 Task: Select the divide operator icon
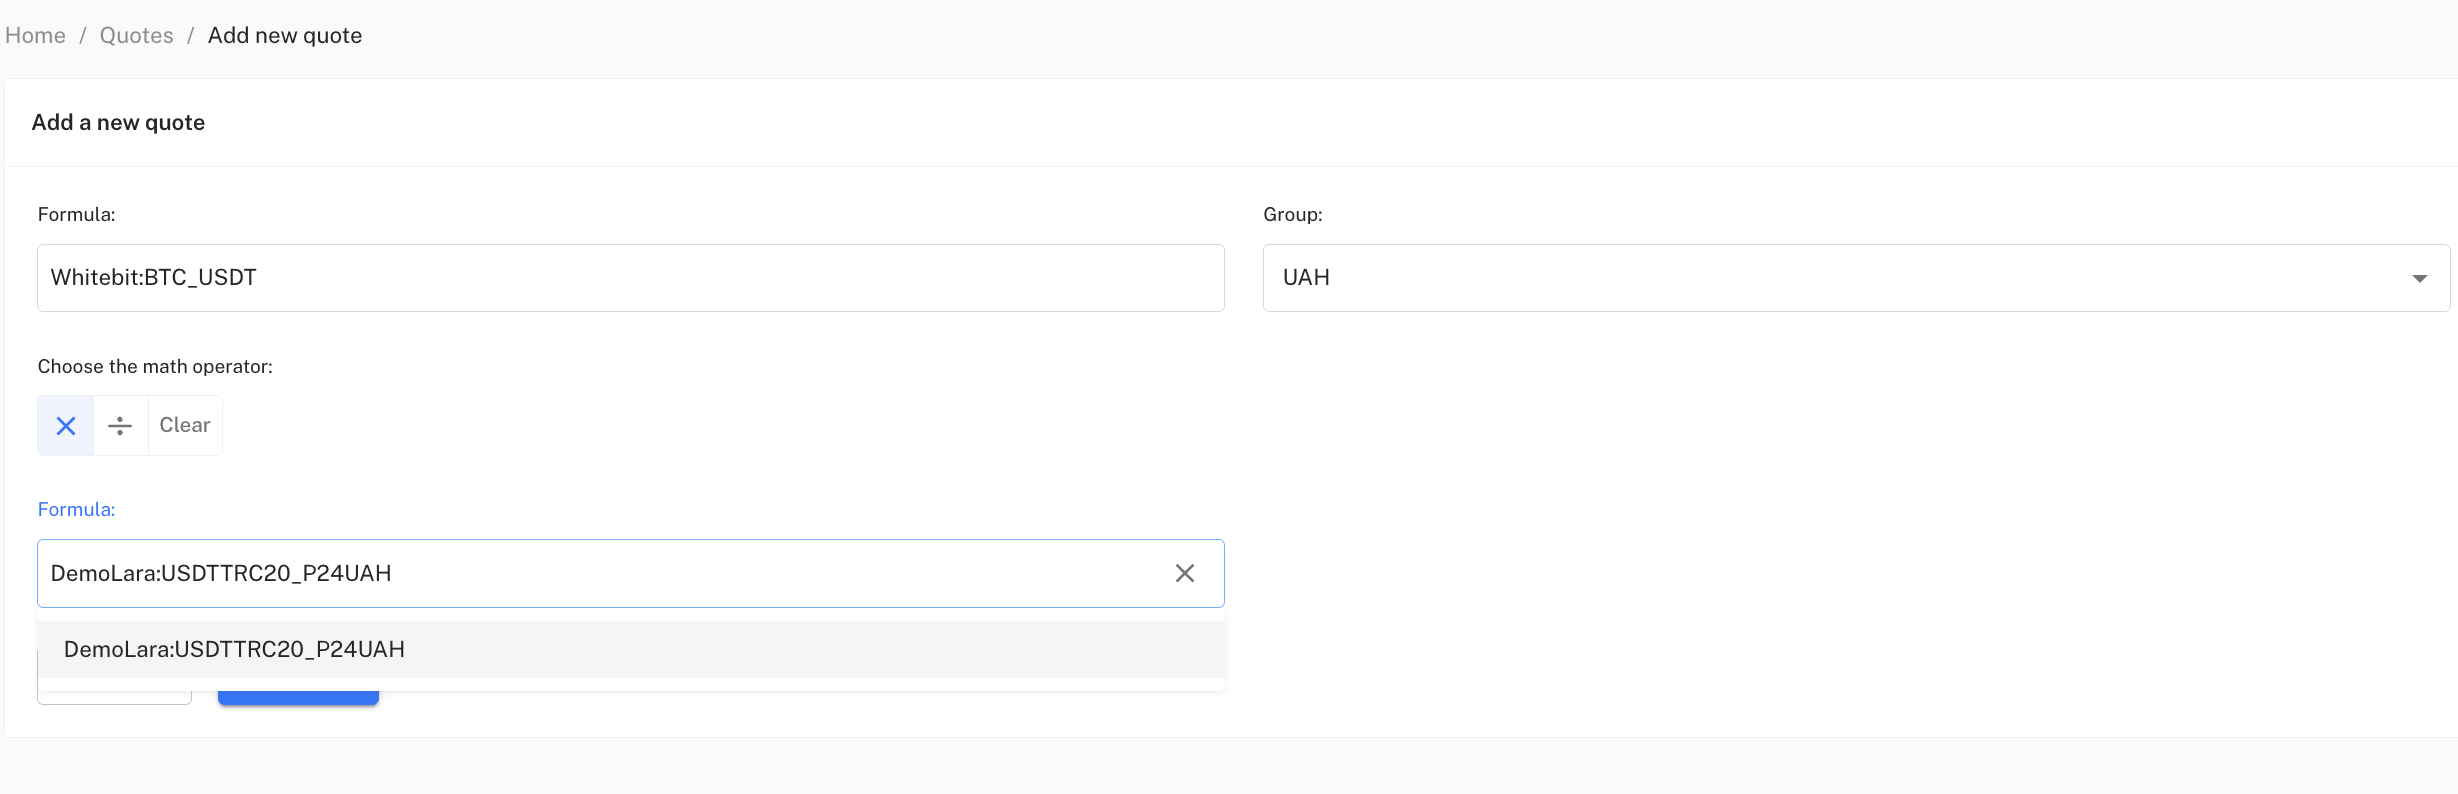(x=120, y=426)
